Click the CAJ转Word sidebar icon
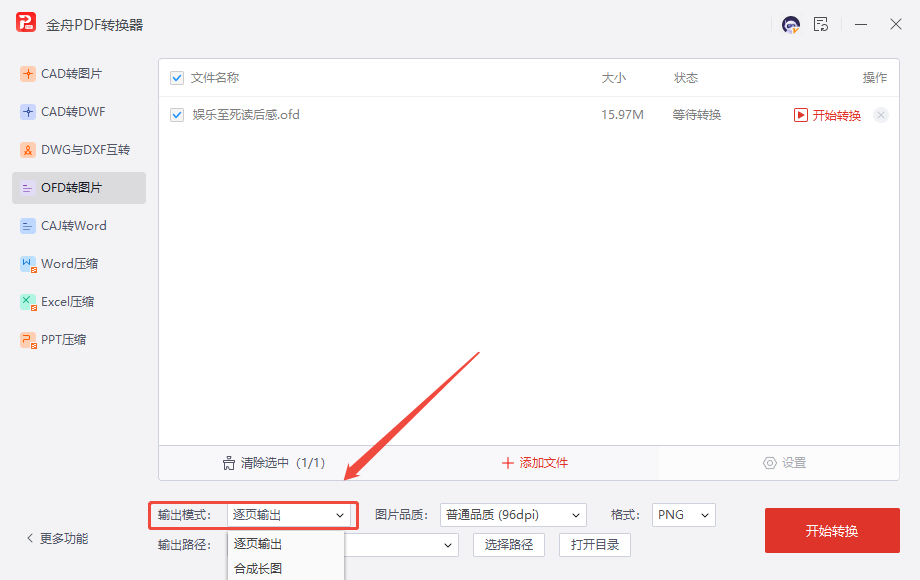This screenshot has height=580, width=920. click(28, 226)
